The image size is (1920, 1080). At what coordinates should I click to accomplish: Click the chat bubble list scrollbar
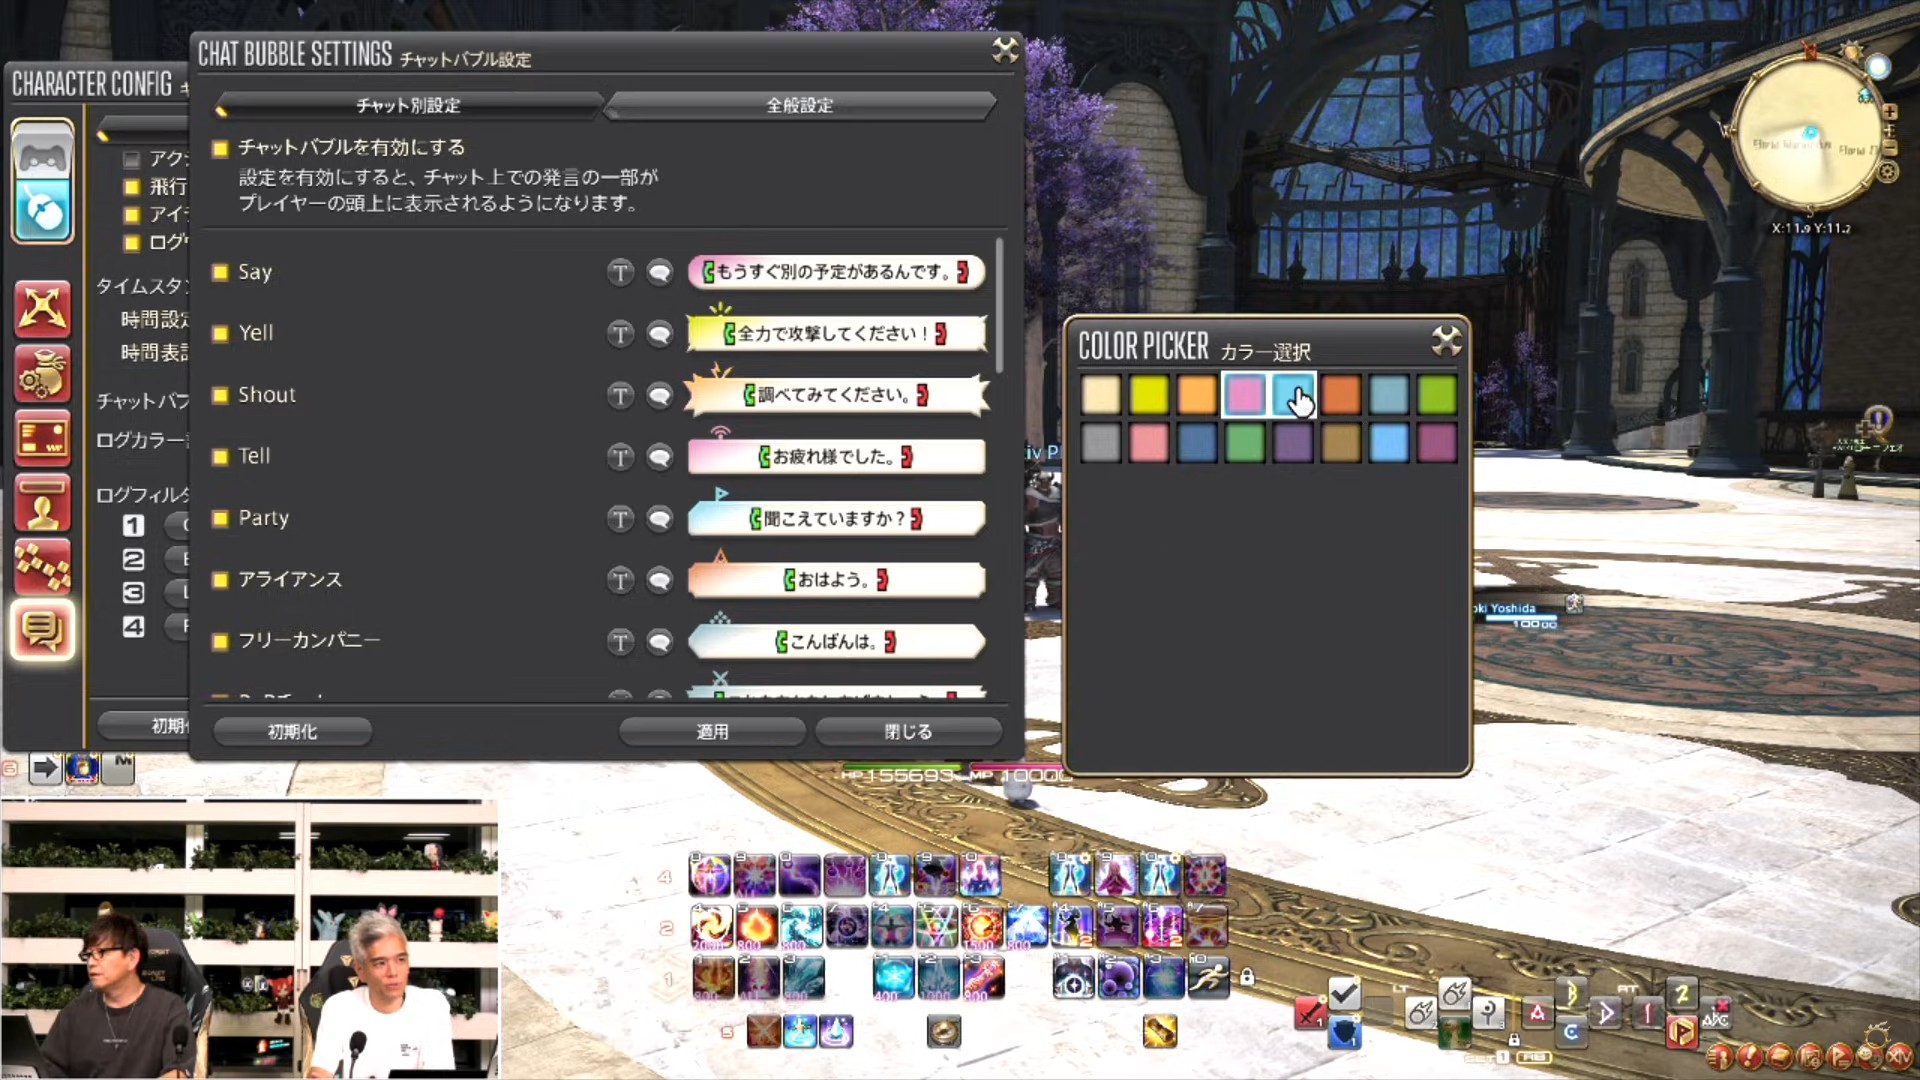(x=999, y=302)
